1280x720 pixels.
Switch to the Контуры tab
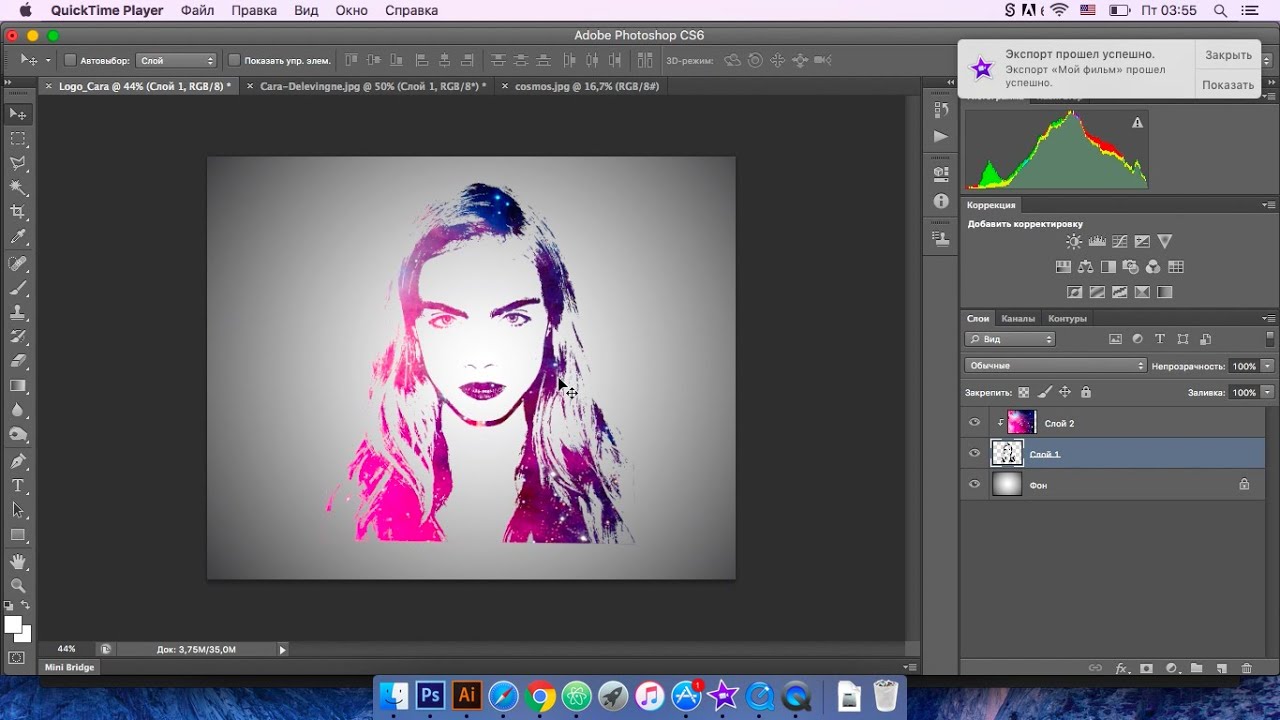1067,318
